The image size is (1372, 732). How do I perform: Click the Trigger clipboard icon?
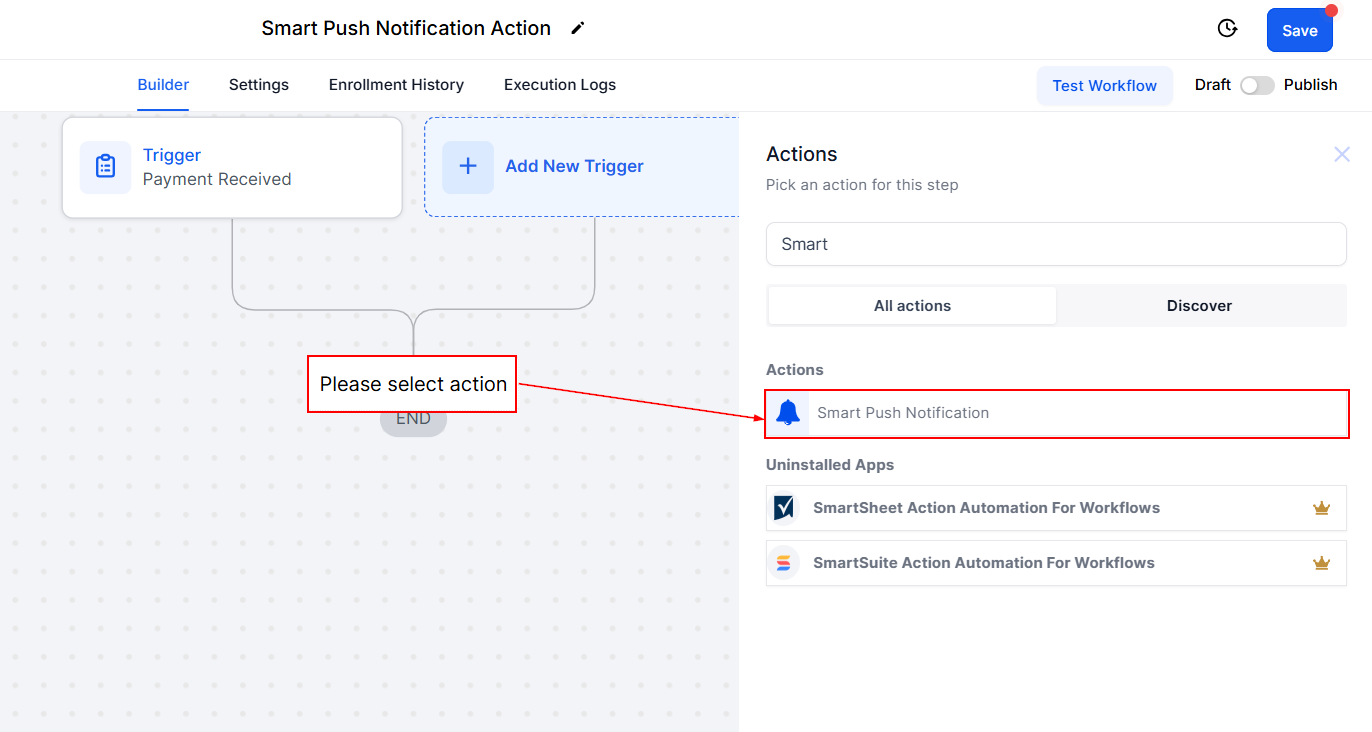pos(105,167)
